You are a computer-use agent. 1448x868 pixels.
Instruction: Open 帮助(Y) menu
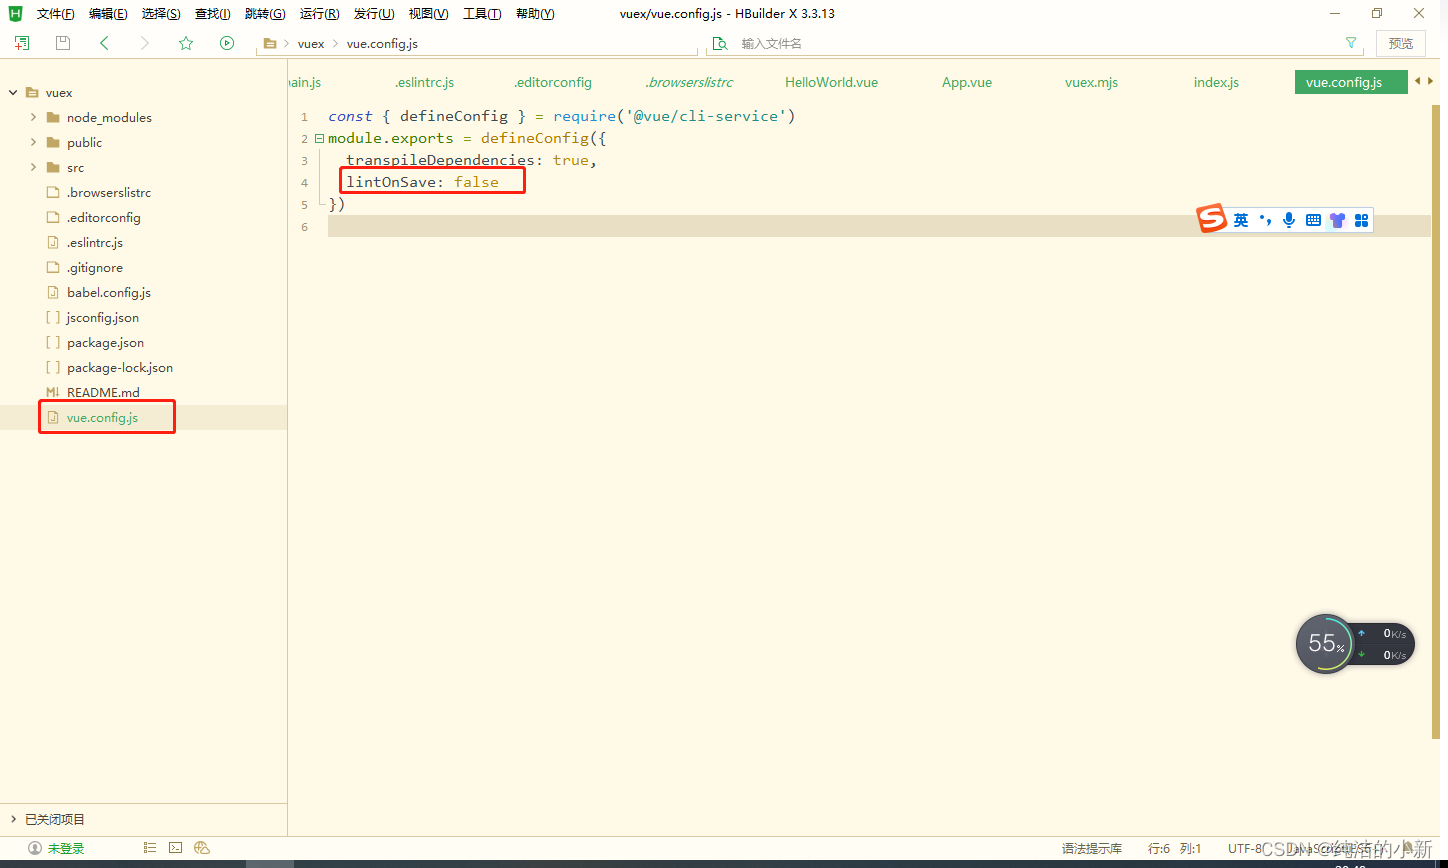[535, 14]
